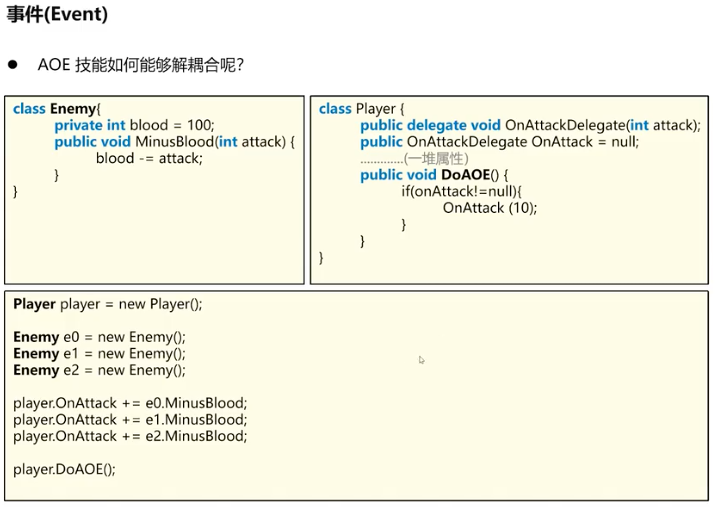Click the question text about AOE 技能

coord(140,65)
